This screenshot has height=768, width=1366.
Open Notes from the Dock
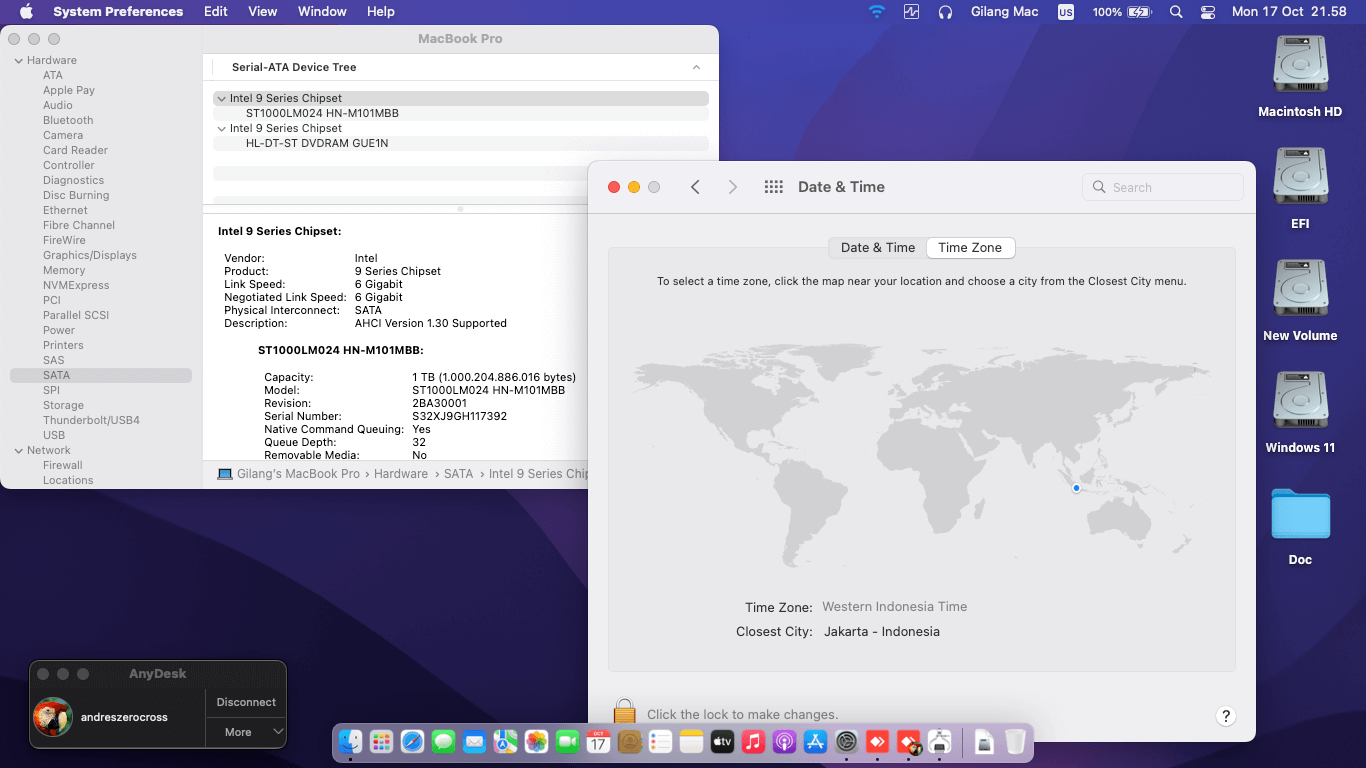point(691,741)
